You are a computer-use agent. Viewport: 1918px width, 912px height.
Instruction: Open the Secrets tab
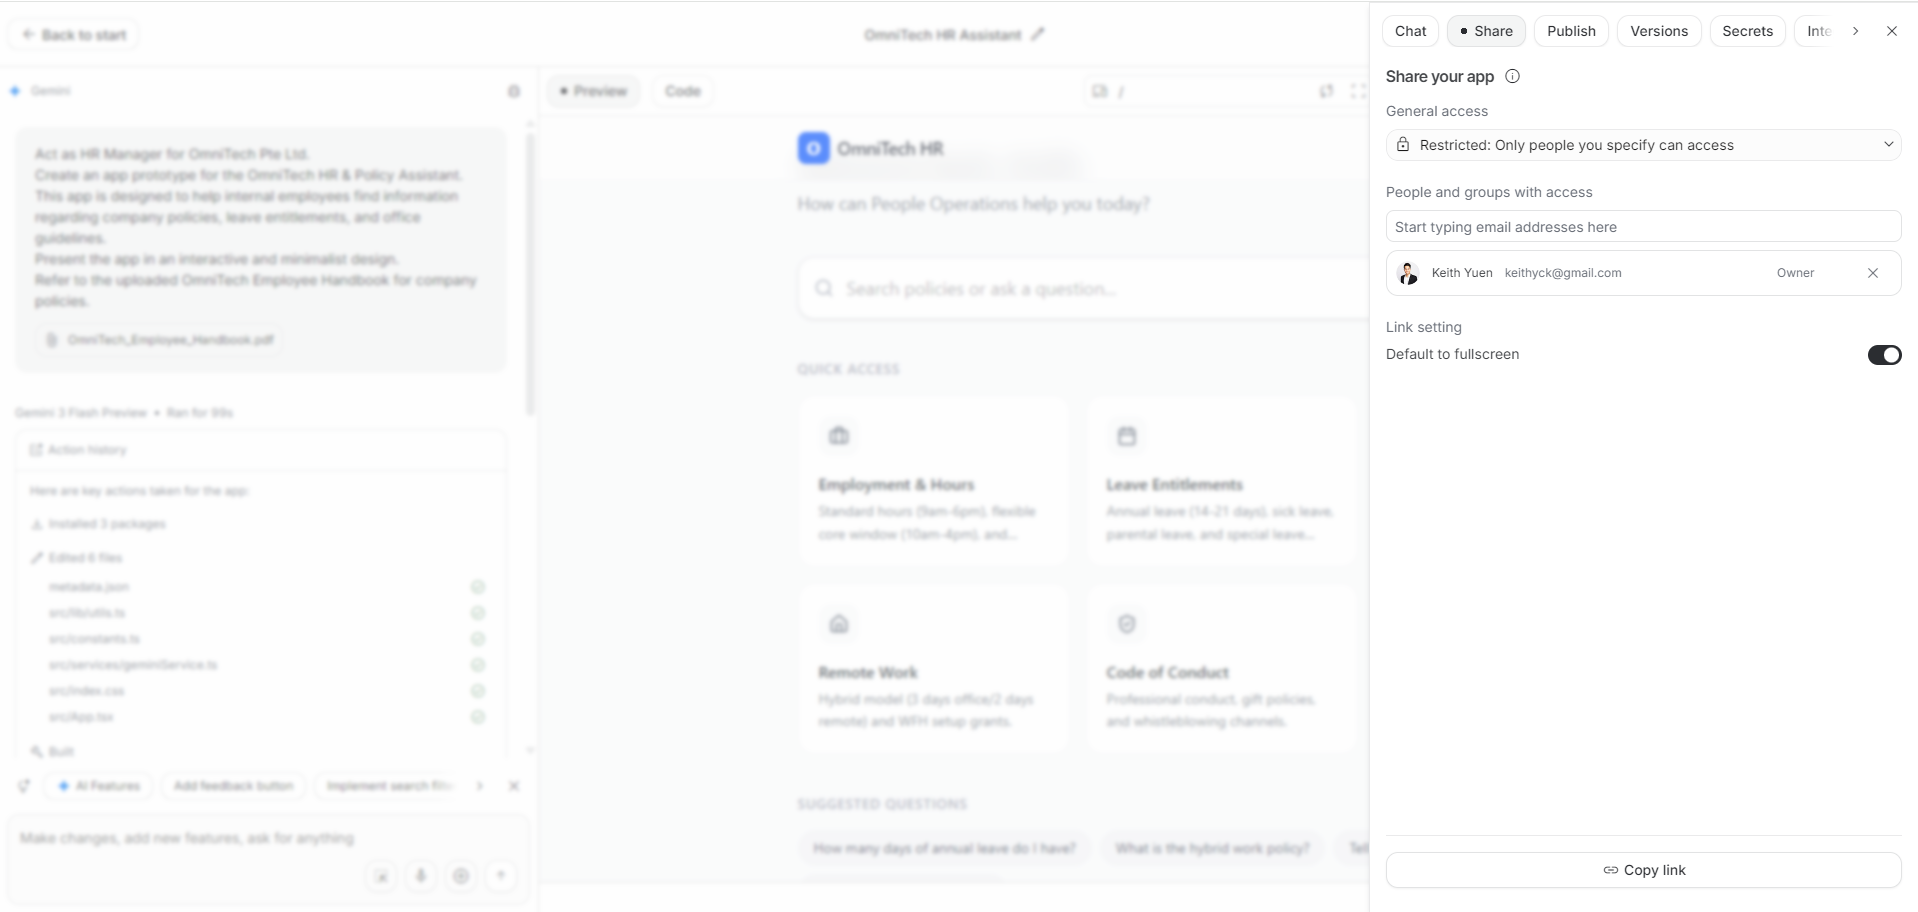(x=1747, y=31)
